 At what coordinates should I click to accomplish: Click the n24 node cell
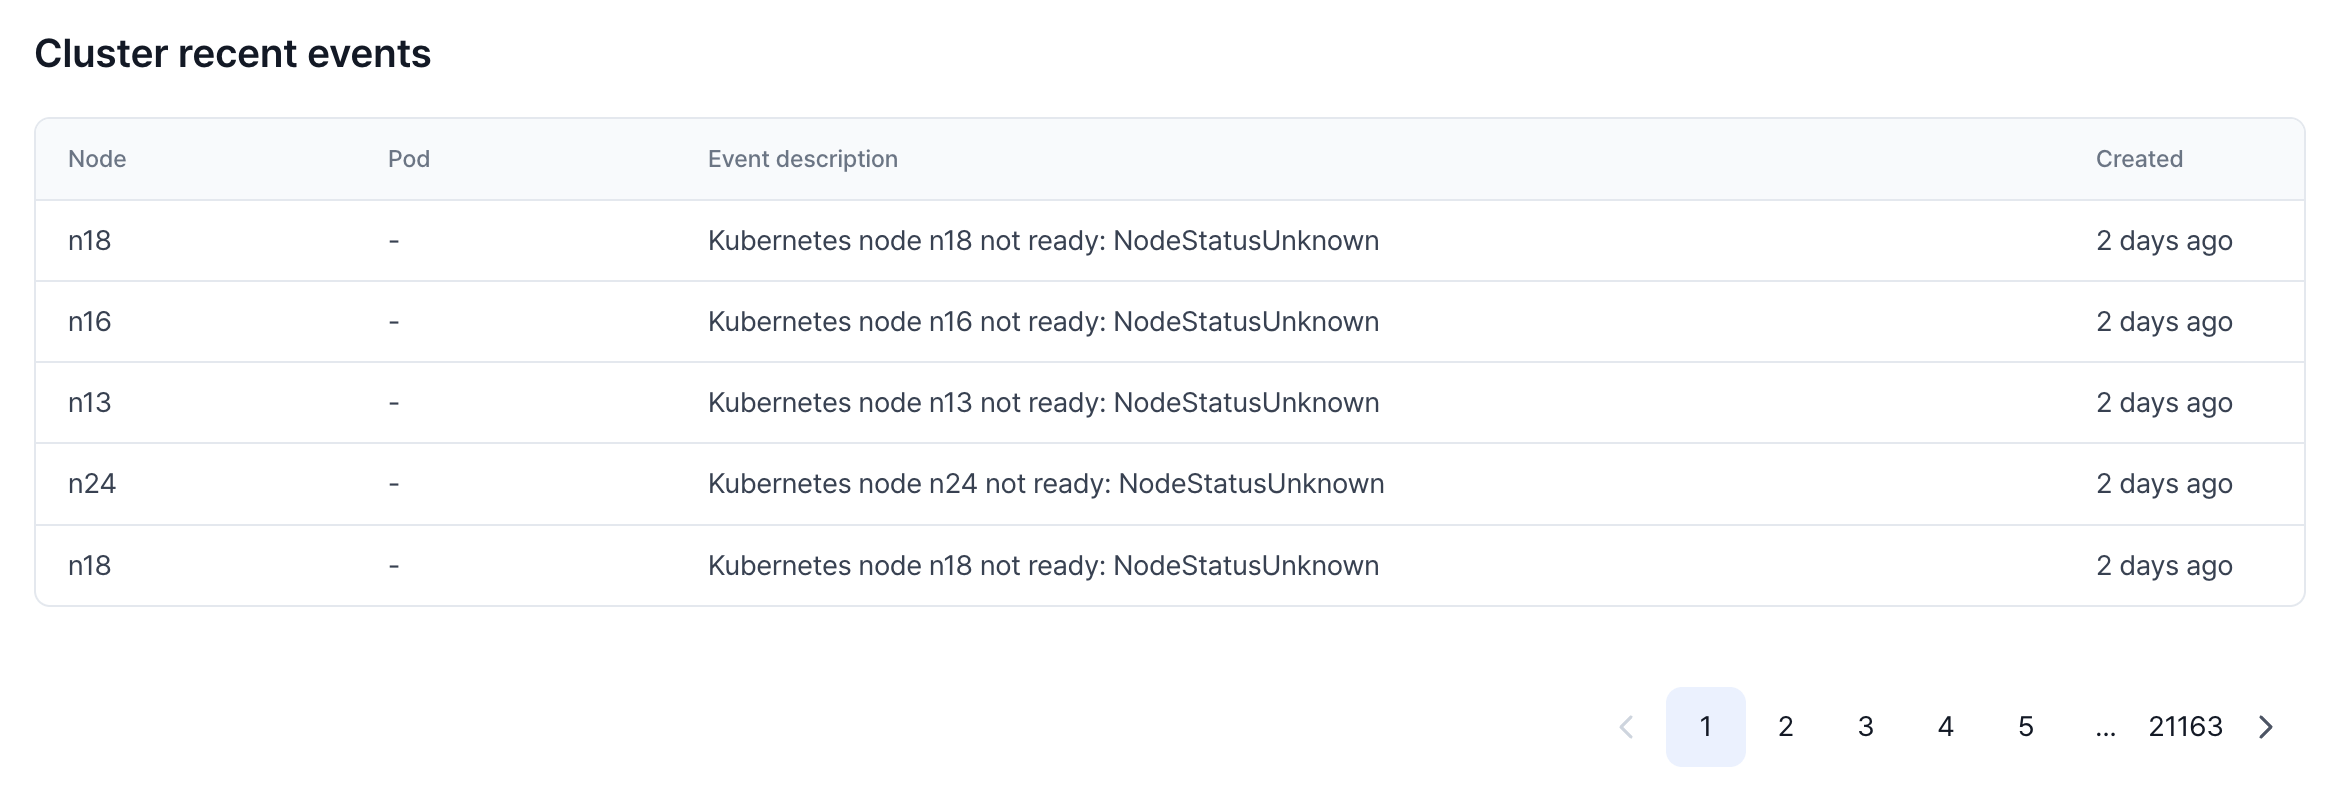click(x=92, y=484)
